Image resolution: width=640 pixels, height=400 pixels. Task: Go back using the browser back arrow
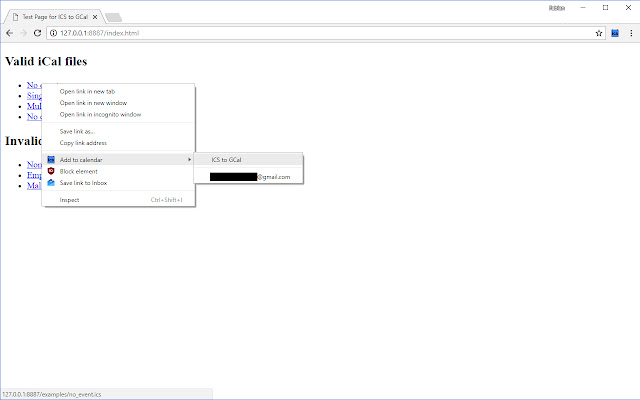[x=9, y=33]
